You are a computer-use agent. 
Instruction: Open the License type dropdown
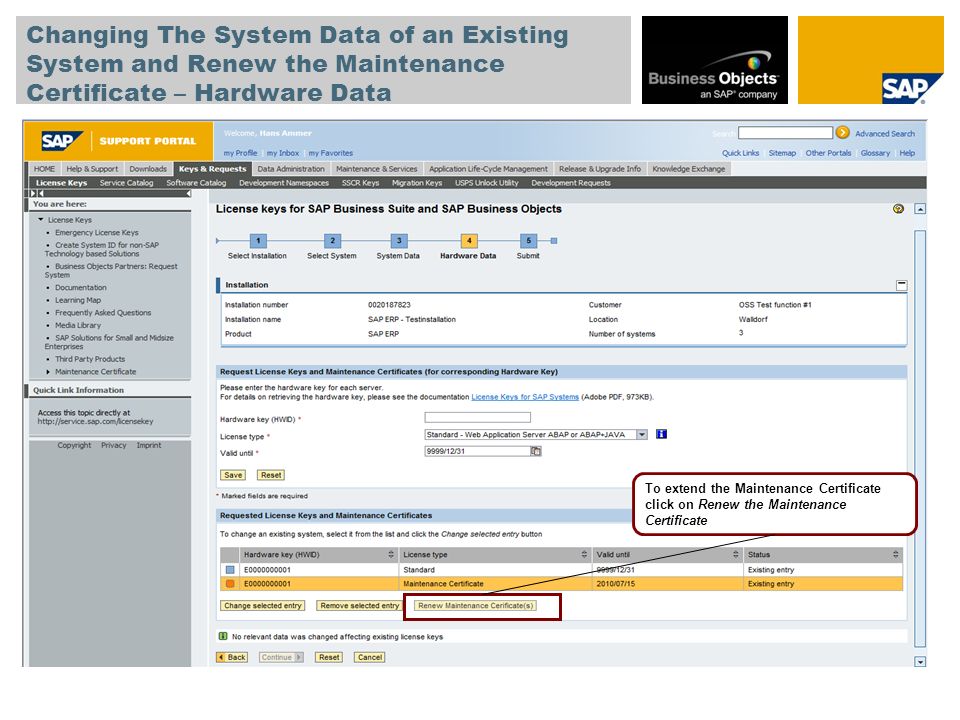[x=642, y=435]
